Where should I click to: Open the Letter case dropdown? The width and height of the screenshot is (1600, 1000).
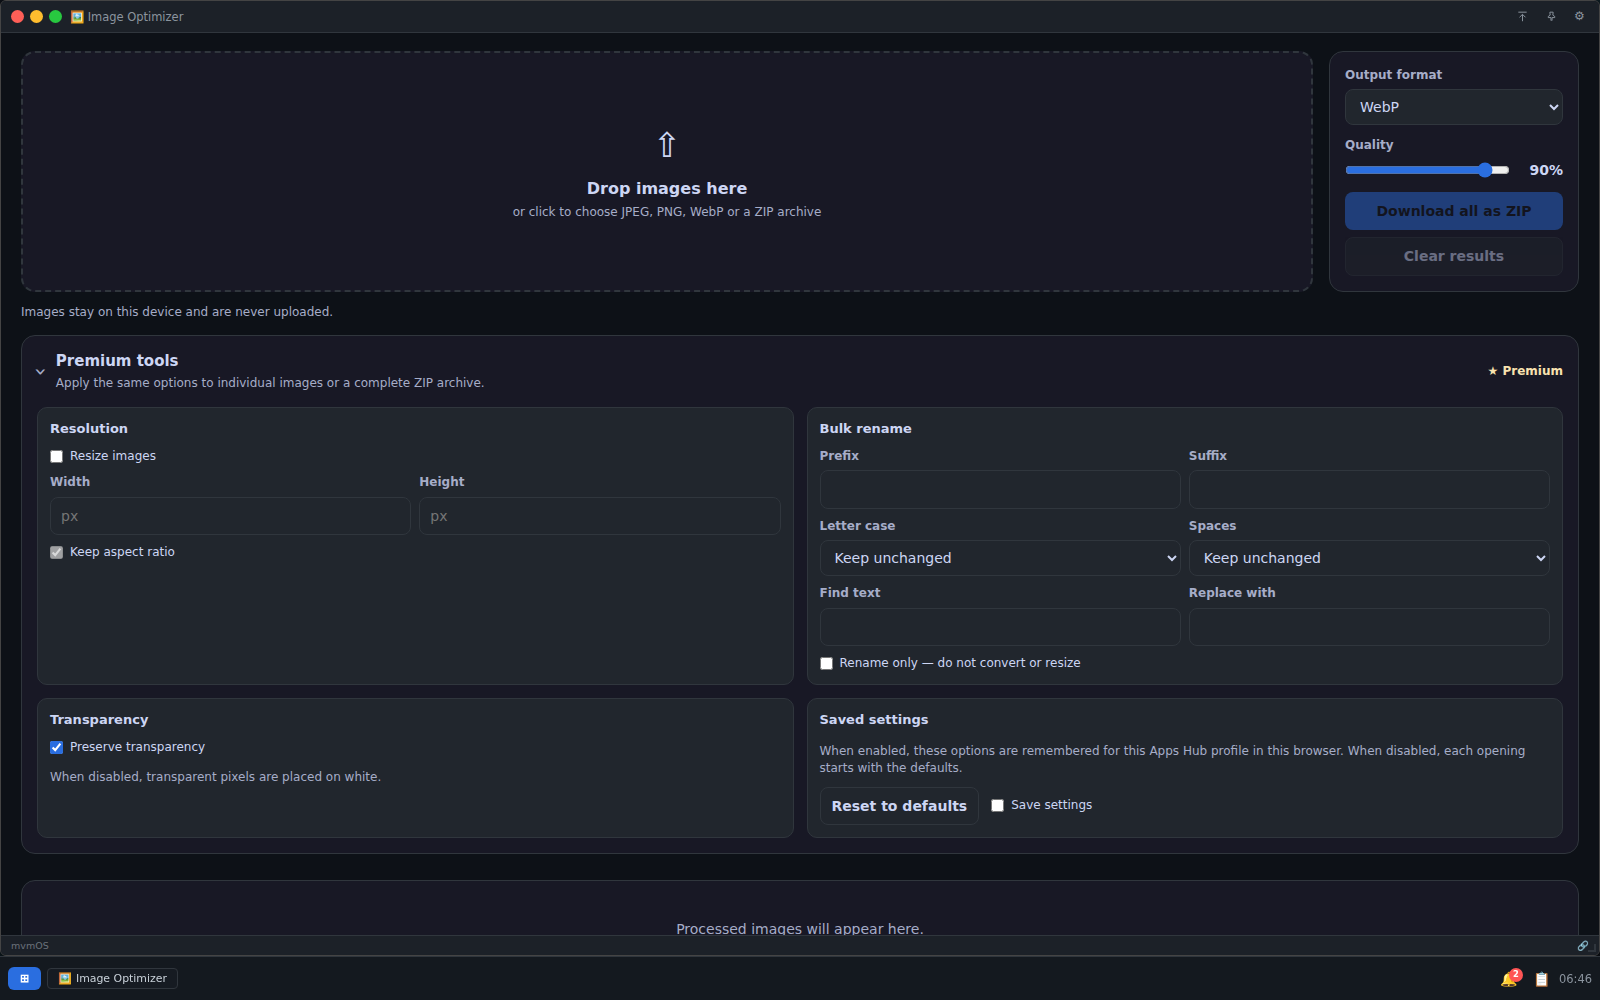(x=1000, y=558)
